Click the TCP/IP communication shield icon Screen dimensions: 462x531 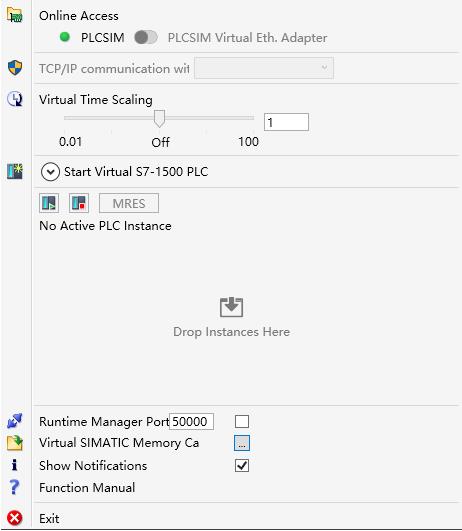coord(15,67)
